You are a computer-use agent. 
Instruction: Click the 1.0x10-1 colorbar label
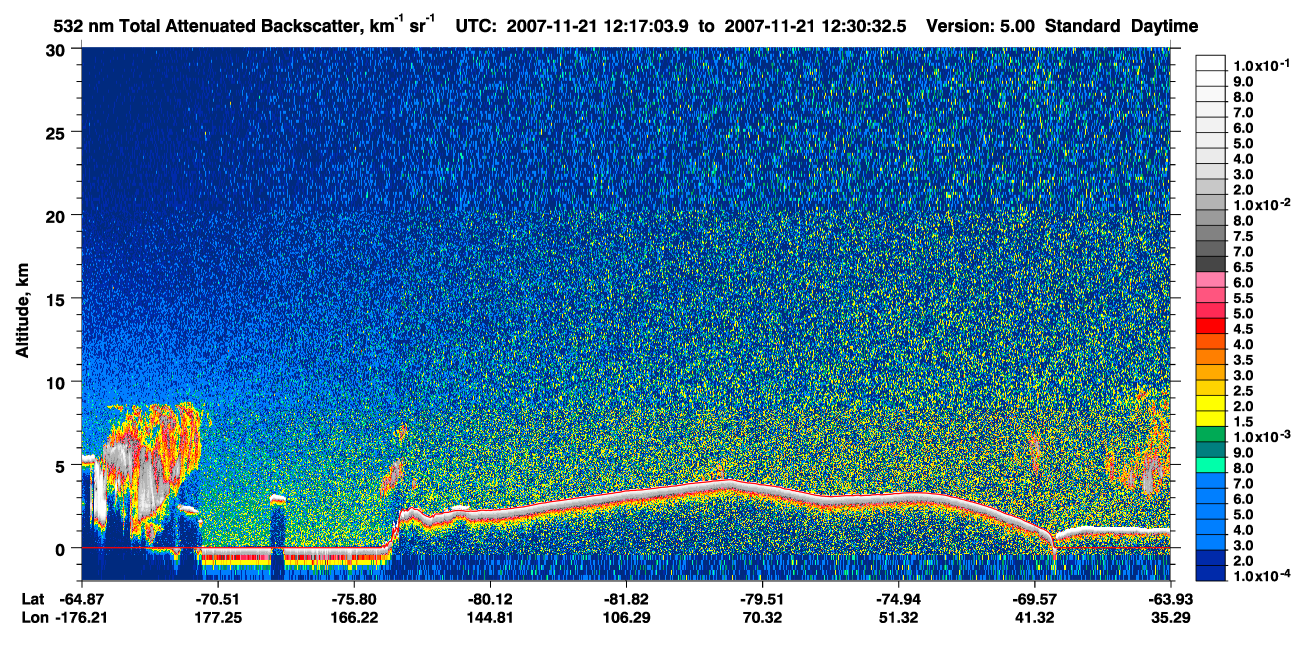[x=1261, y=65]
